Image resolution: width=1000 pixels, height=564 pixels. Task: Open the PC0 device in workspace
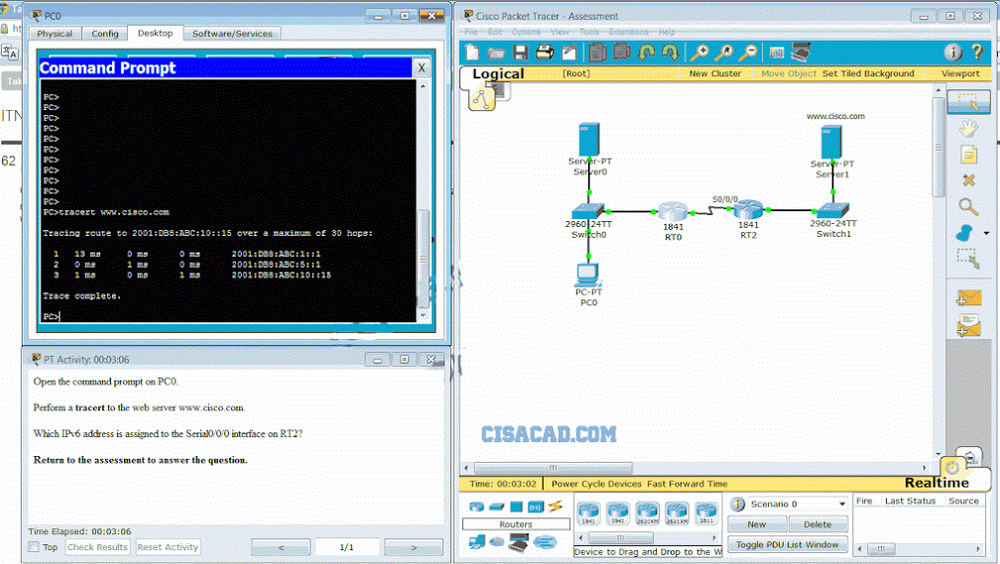tap(588, 275)
